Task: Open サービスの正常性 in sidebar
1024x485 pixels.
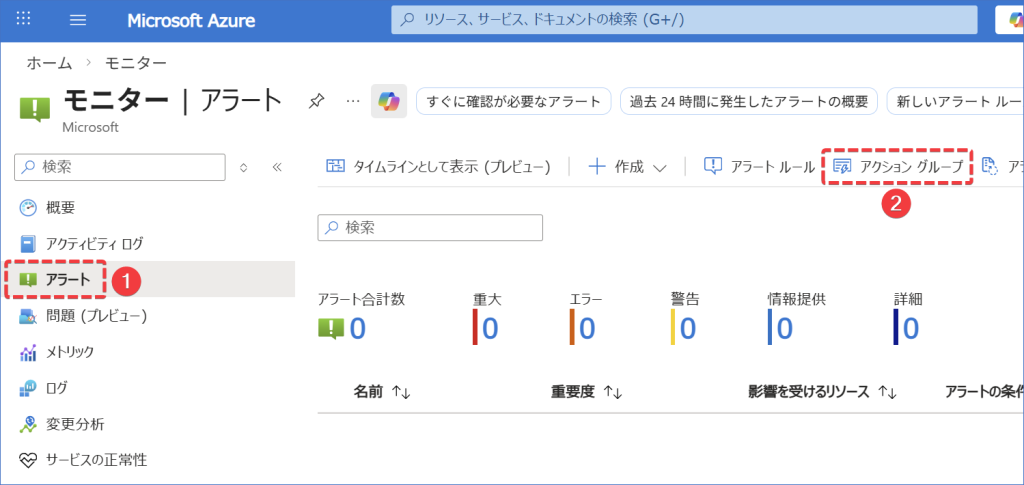Action: (96, 460)
